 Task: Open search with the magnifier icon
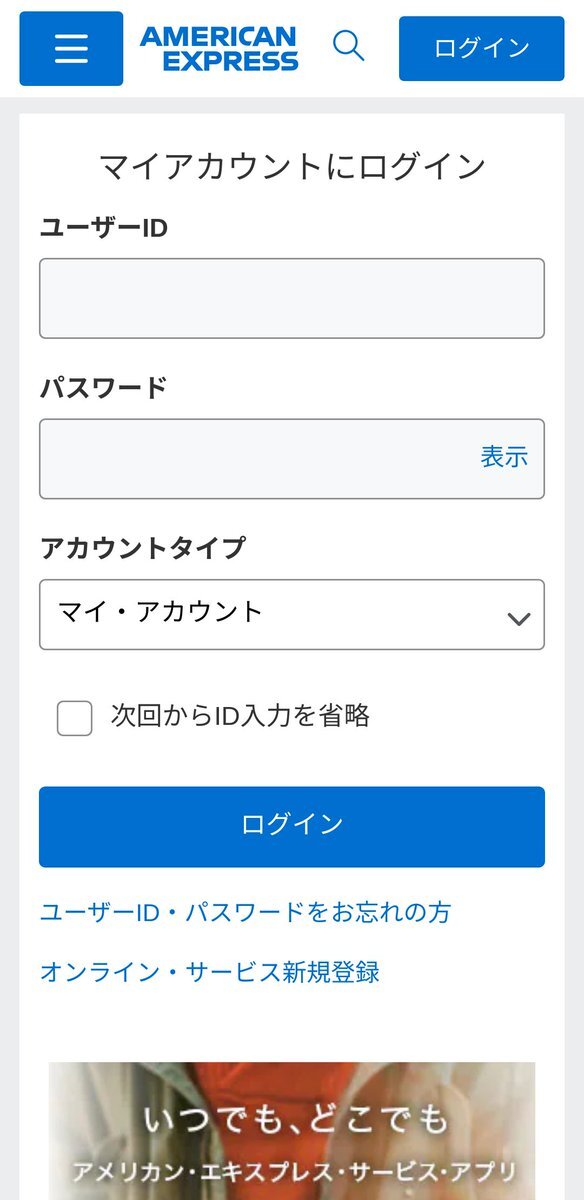(348, 46)
